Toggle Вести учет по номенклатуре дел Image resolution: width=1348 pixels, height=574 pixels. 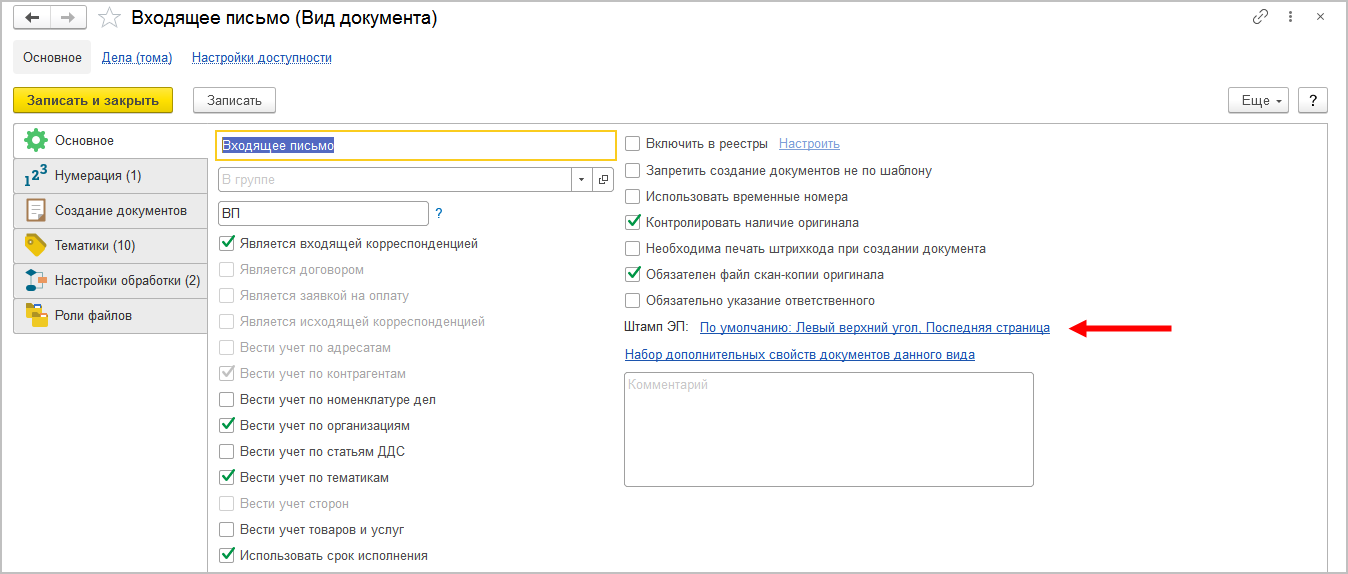pos(226,400)
